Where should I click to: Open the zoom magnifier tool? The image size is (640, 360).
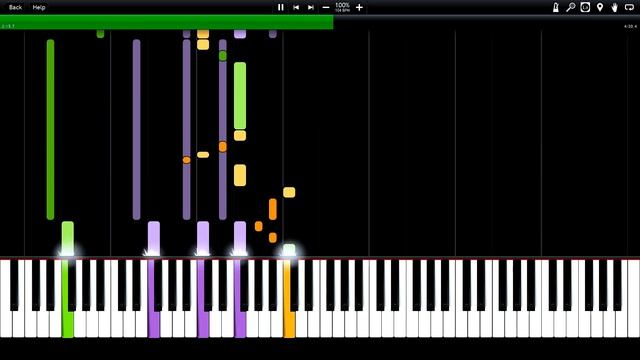(571, 7)
